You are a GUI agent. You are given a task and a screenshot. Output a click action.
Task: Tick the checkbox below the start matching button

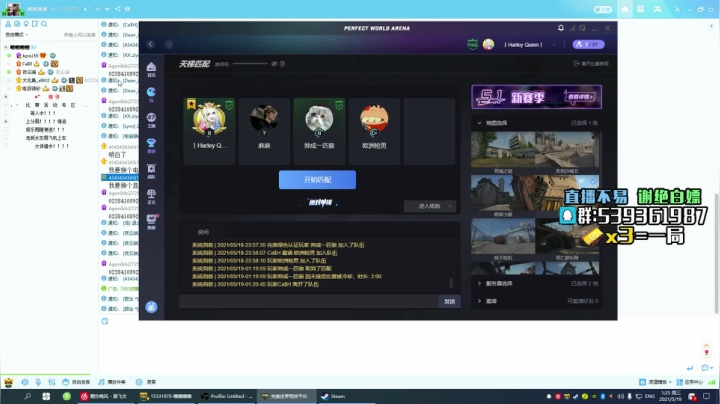(x=302, y=202)
